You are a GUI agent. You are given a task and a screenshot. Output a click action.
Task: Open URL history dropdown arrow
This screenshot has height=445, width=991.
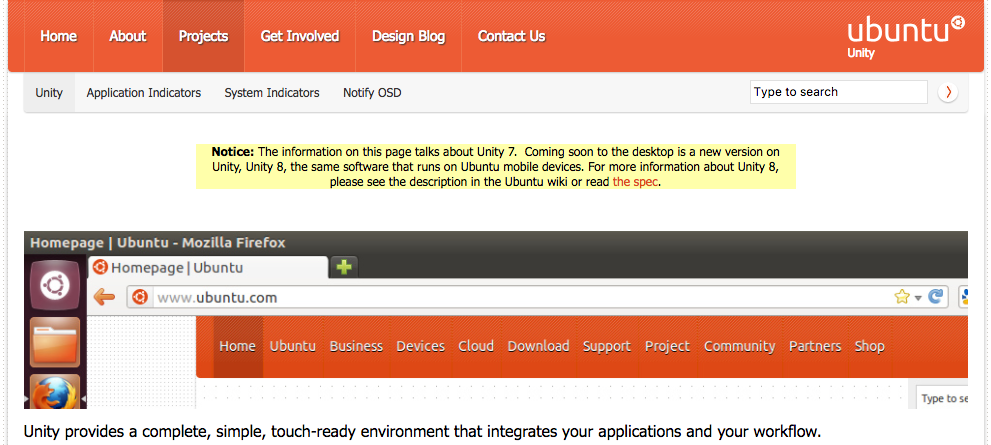pyautogui.click(x=918, y=297)
